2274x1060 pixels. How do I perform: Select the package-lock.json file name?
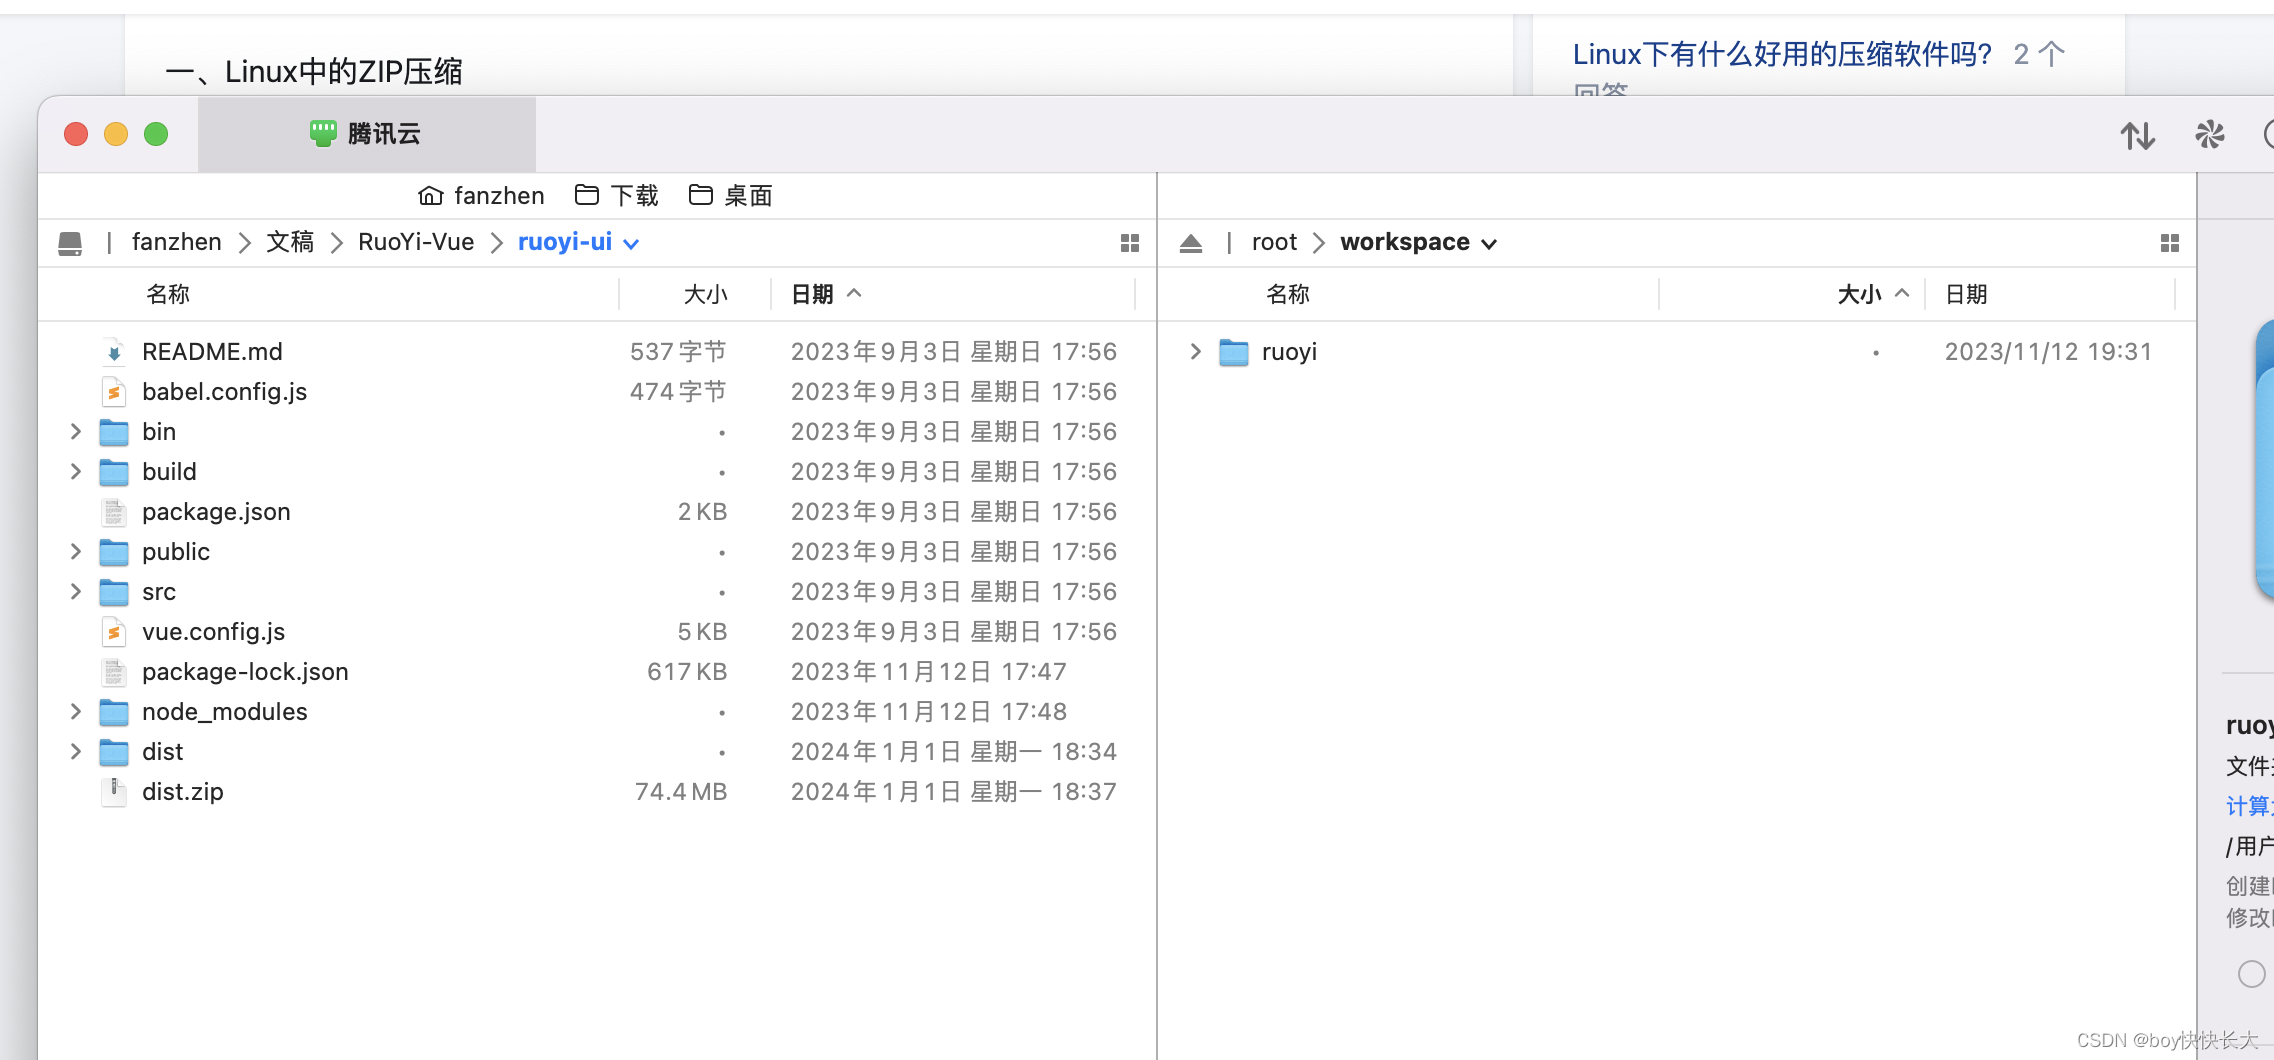(x=245, y=672)
